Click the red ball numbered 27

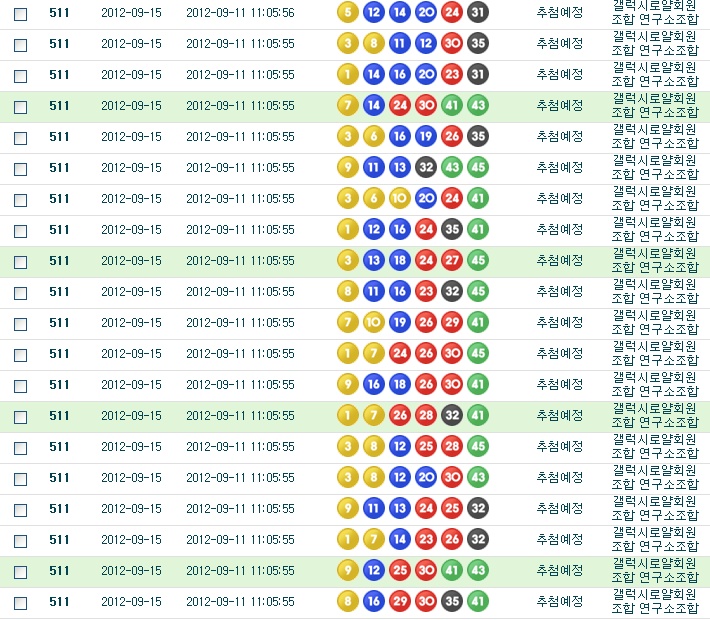pyautogui.click(x=452, y=261)
